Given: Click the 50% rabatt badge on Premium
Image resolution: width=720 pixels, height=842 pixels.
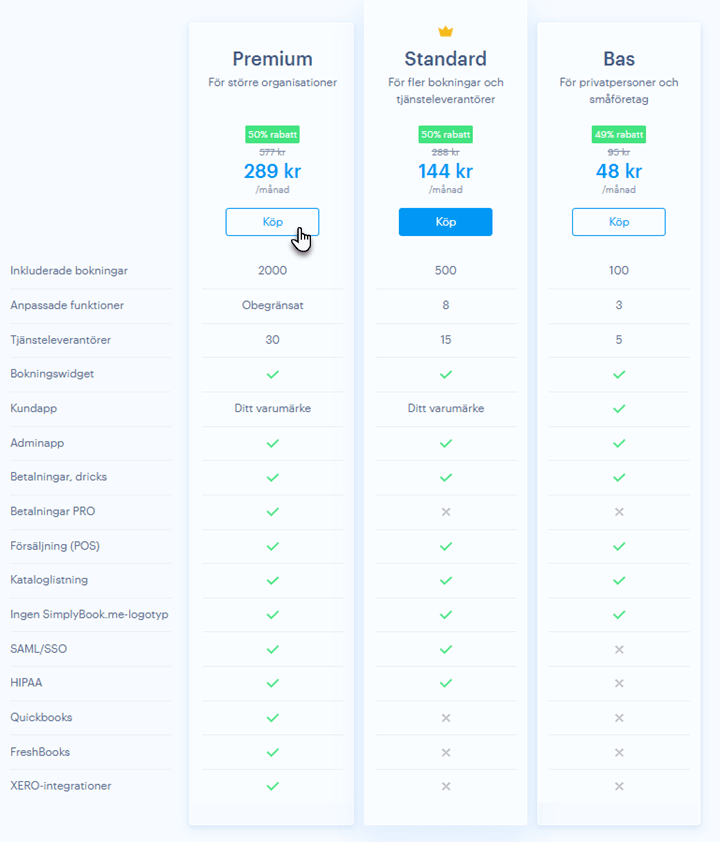Looking at the screenshot, I should tap(272, 134).
